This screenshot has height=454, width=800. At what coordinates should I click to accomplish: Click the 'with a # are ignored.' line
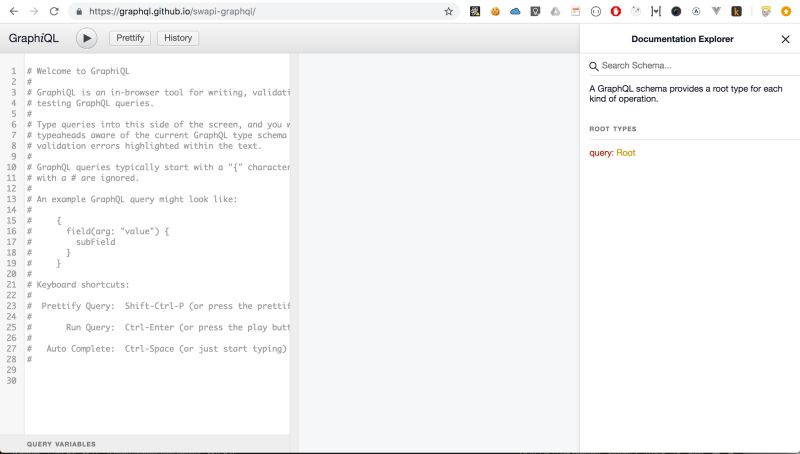(x=83, y=178)
